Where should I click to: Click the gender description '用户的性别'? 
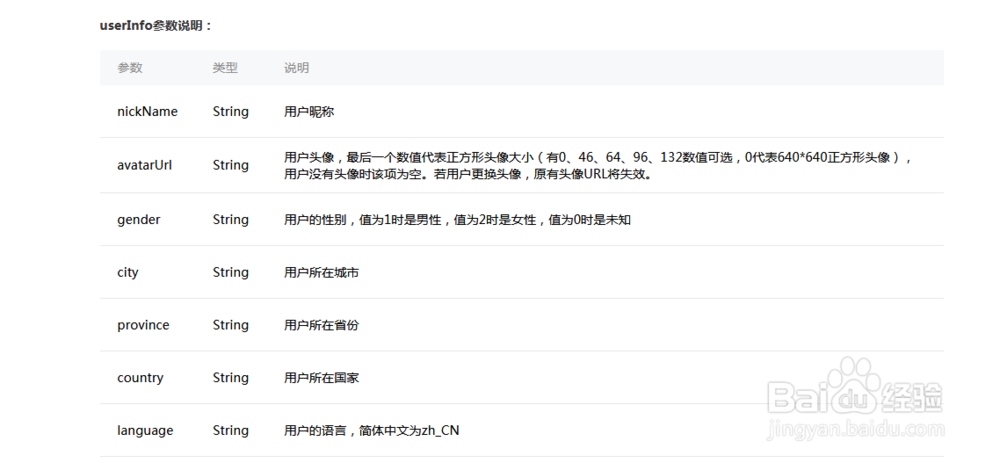[x=457, y=220]
